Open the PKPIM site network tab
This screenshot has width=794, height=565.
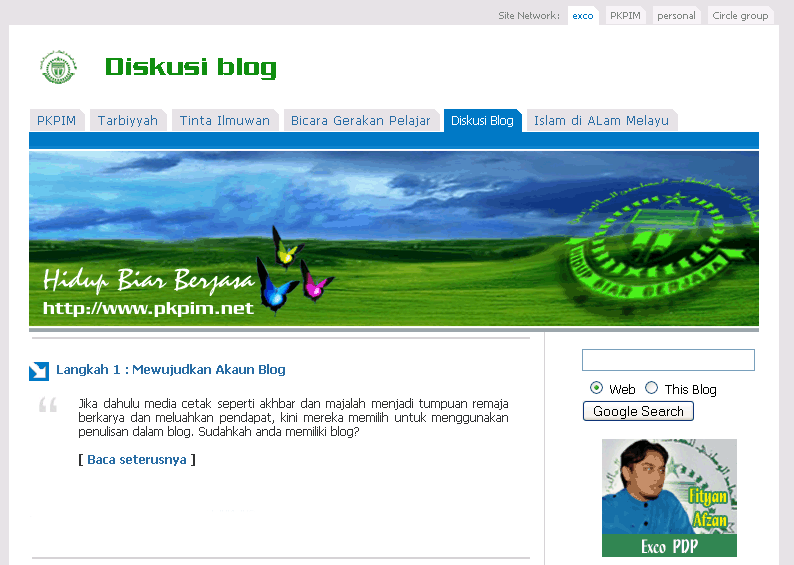click(625, 16)
